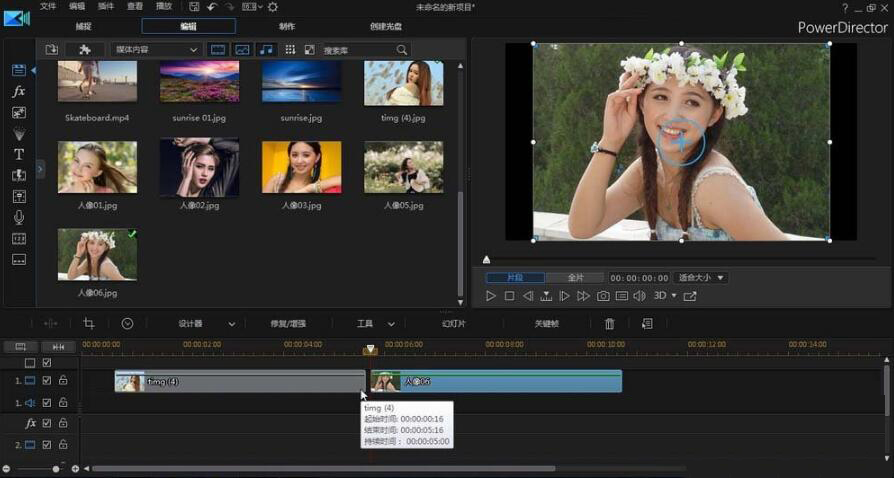This screenshot has width=894, height=478.
Task: Switch to the 制作 tab
Action: (287, 26)
